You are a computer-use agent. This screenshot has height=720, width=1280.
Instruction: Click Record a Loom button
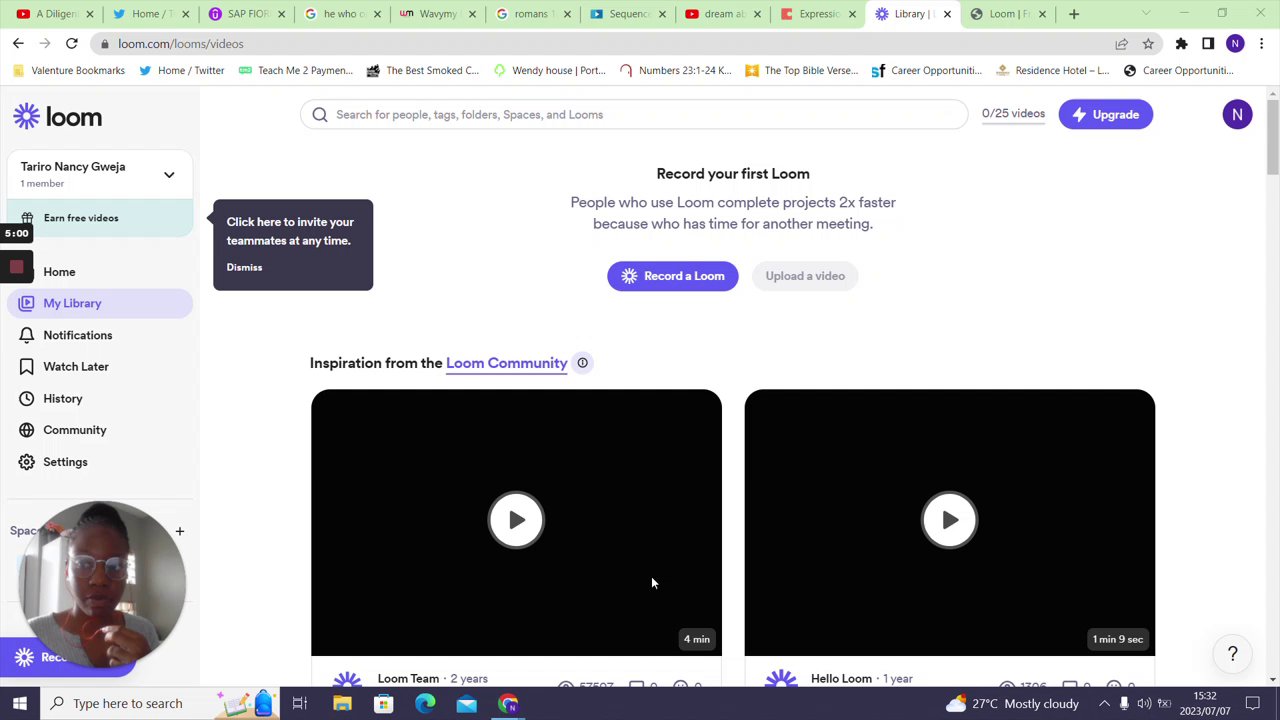click(672, 276)
